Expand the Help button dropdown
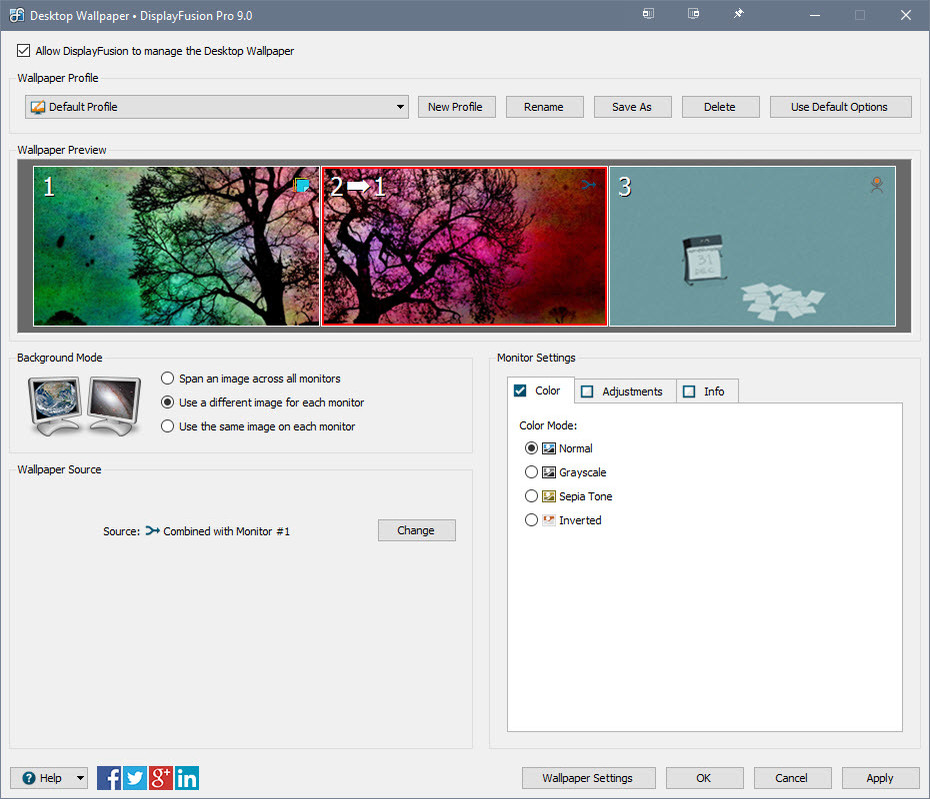Screen dimensions: 930x799 pyautogui.click(x=79, y=777)
